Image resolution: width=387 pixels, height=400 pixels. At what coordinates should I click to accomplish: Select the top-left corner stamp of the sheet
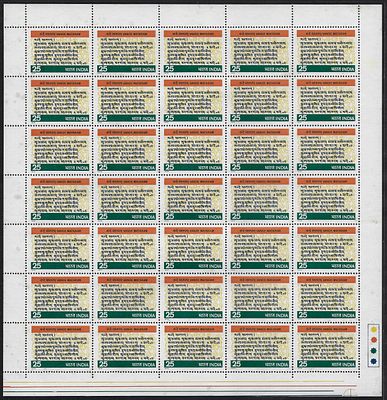pyautogui.click(x=60, y=51)
